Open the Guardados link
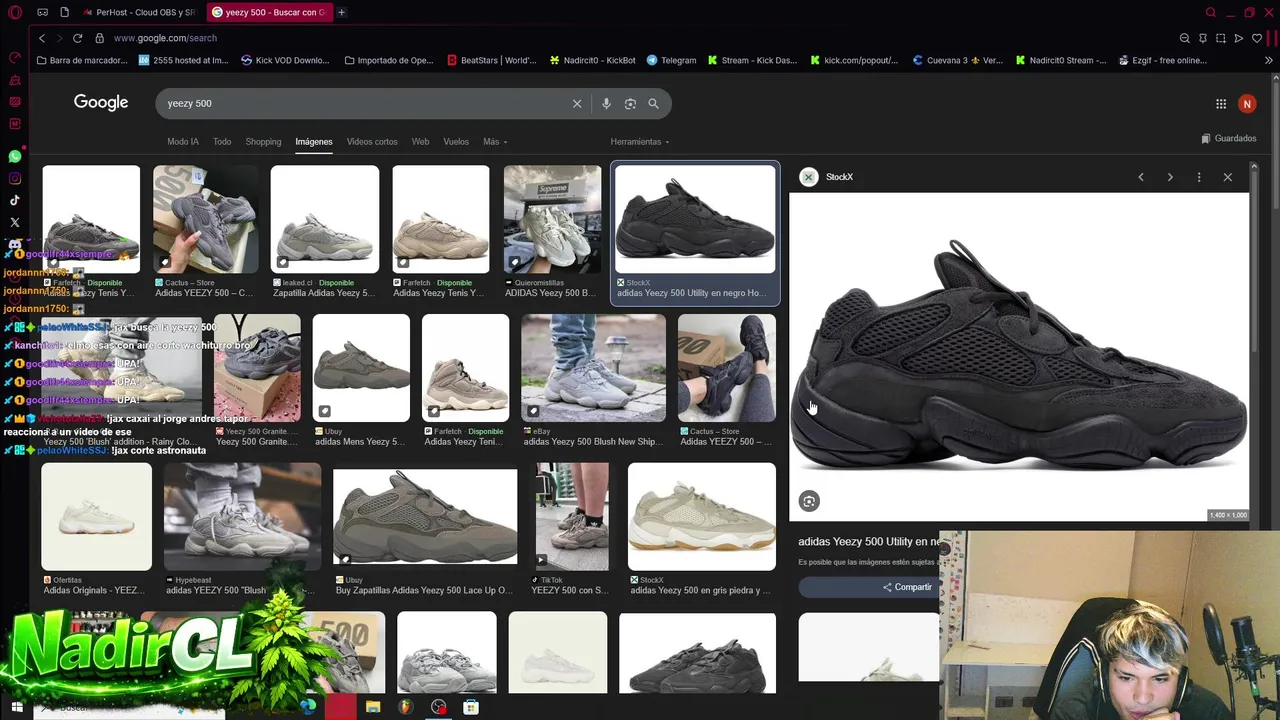Screen dimensions: 1280x720 pos(1229,138)
